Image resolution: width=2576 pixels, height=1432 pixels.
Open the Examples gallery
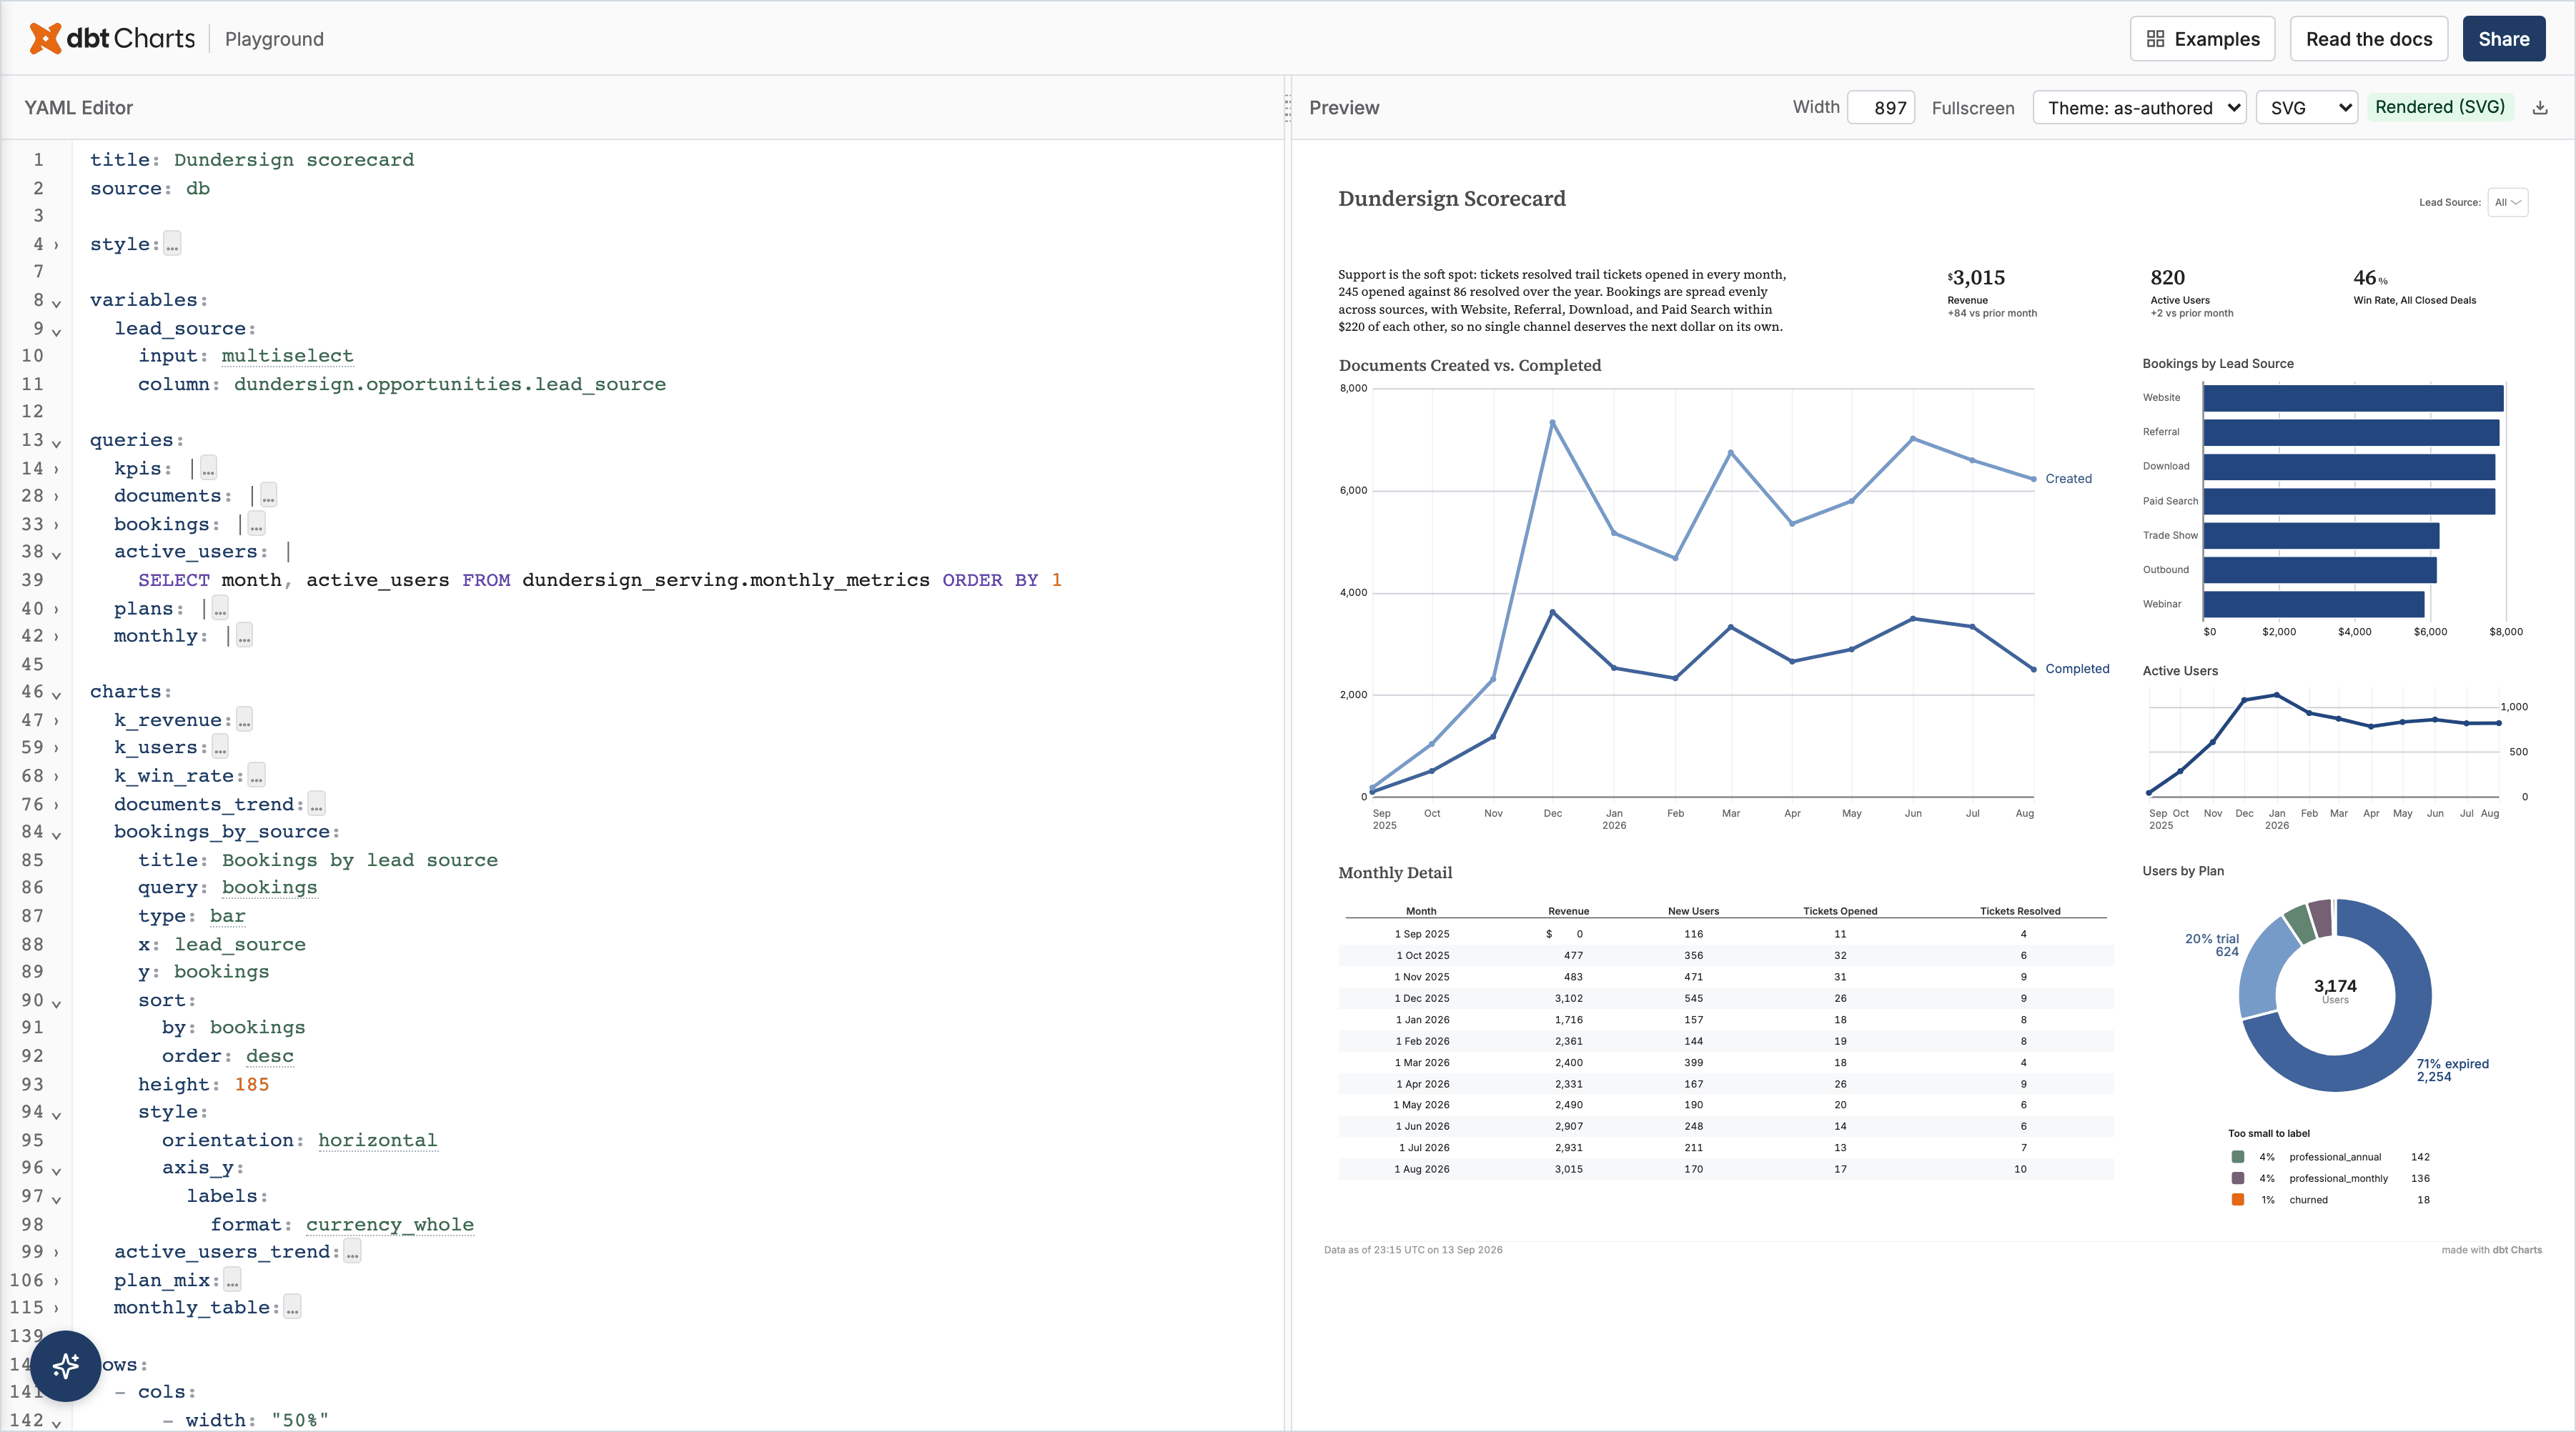pos(2202,39)
